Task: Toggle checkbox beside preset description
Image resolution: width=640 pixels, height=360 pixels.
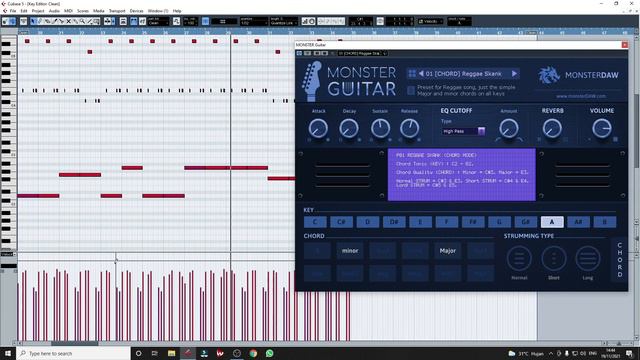Action: 411,90
